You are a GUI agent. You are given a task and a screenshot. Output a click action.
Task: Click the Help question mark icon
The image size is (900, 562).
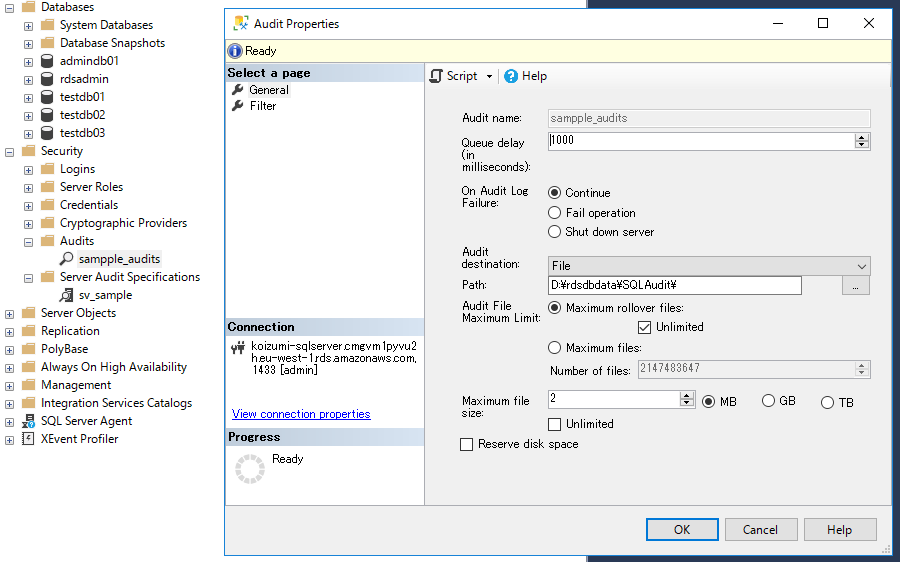(x=511, y=76)
